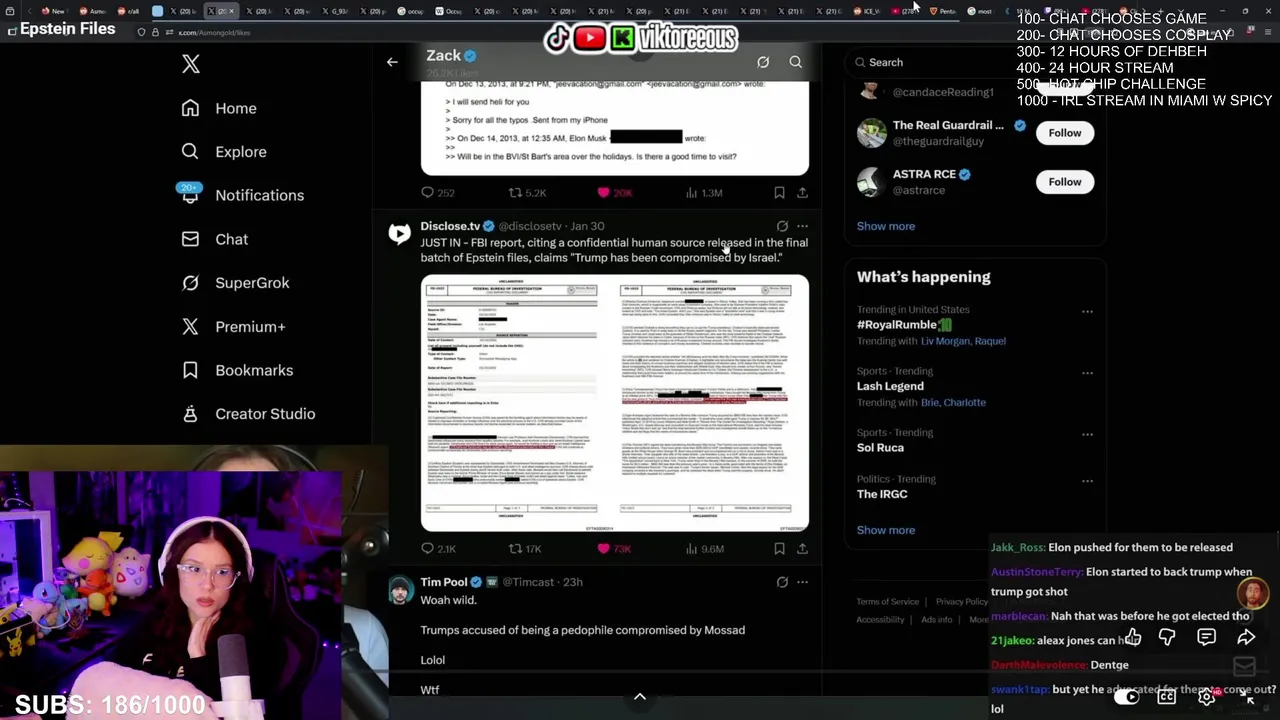The height and width of the screenshot is (720, 1280).
Task: Show more suggested accounts to follow
Action: pos(885,226)
